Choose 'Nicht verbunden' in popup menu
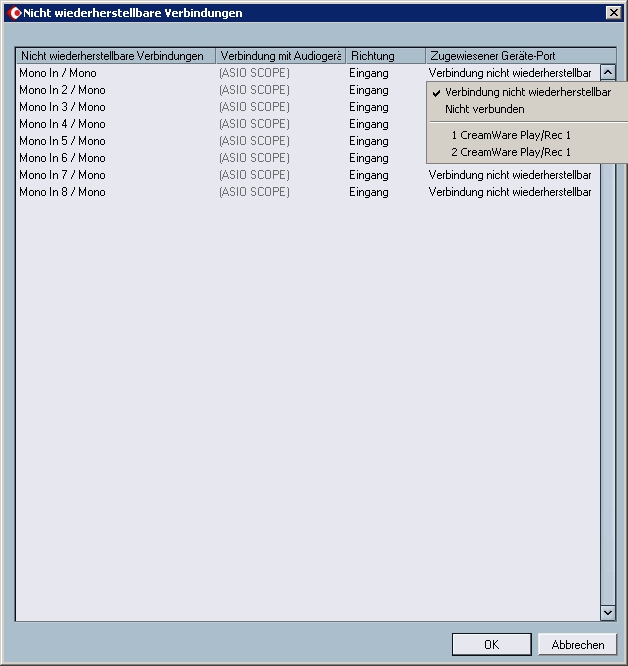Screen dimensions: 628x666 (x=484, y=109)
